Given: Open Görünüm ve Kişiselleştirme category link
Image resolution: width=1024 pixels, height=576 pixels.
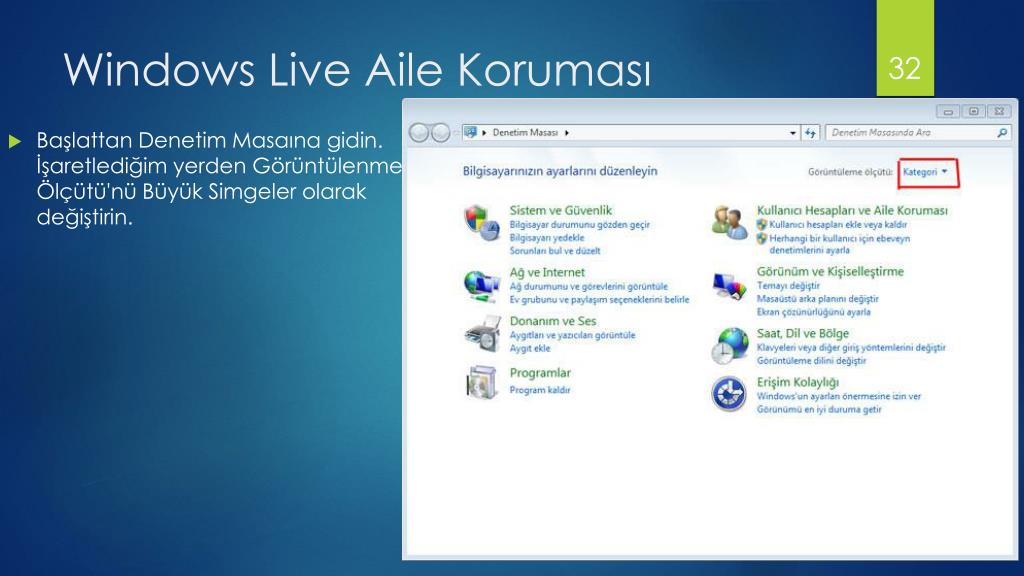Looking at the screenshot, I should 830,272.
